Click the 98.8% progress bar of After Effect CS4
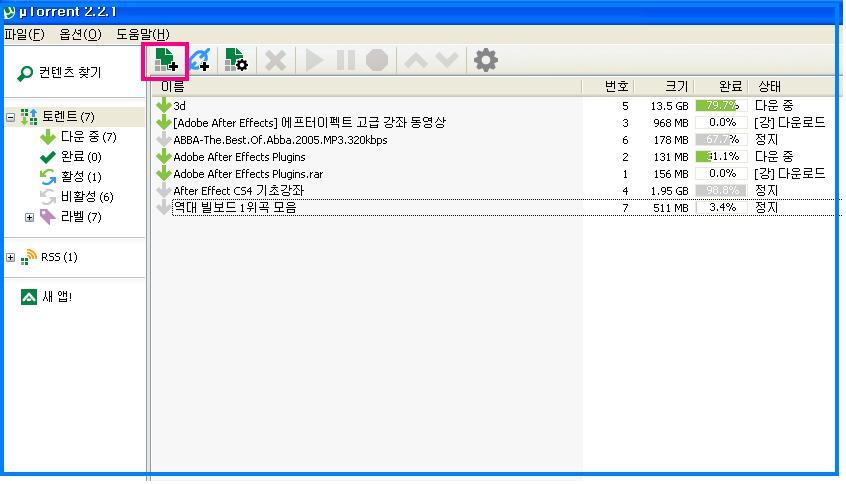This screenshot has height=484, width=846. click(721, 190)
